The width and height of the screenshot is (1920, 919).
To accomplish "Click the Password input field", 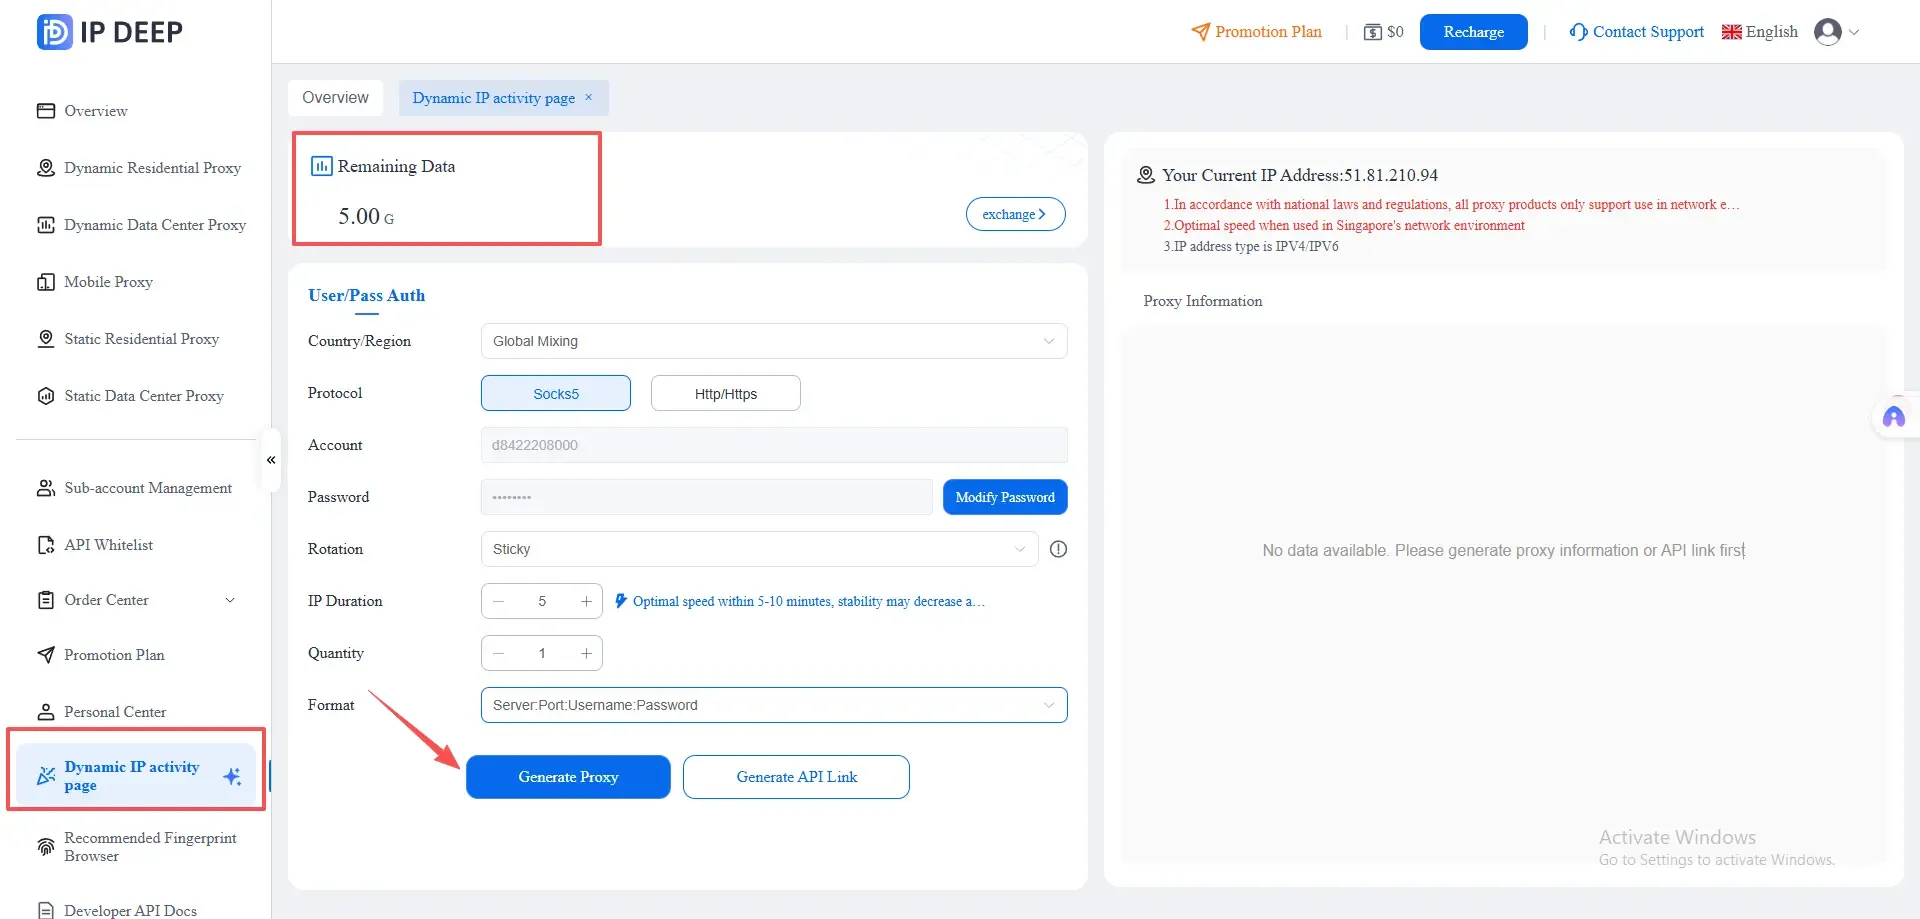I will point(707,497).
